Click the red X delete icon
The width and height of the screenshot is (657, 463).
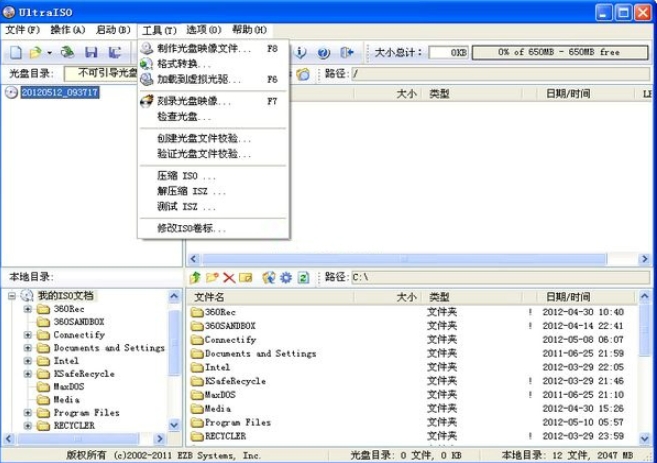point(229,277)
